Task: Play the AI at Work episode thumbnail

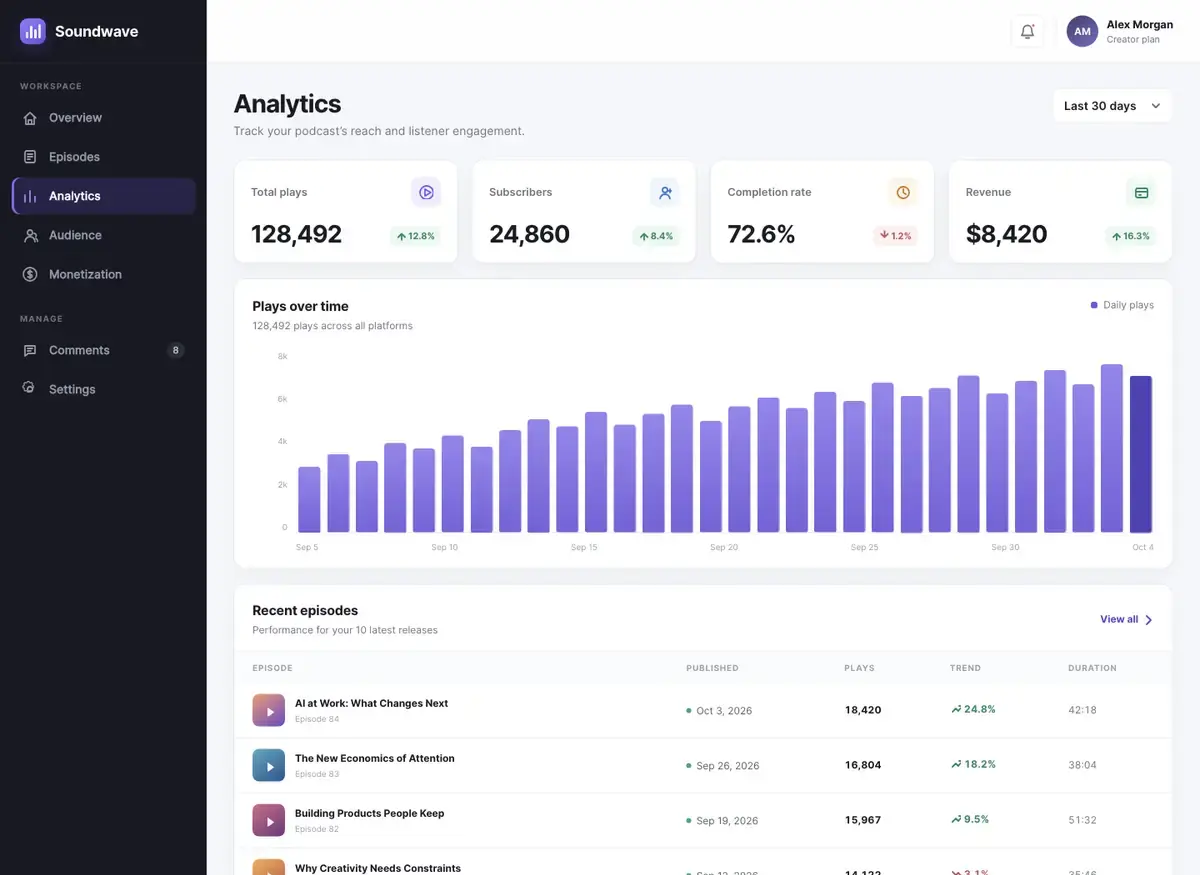Action: 269,710
